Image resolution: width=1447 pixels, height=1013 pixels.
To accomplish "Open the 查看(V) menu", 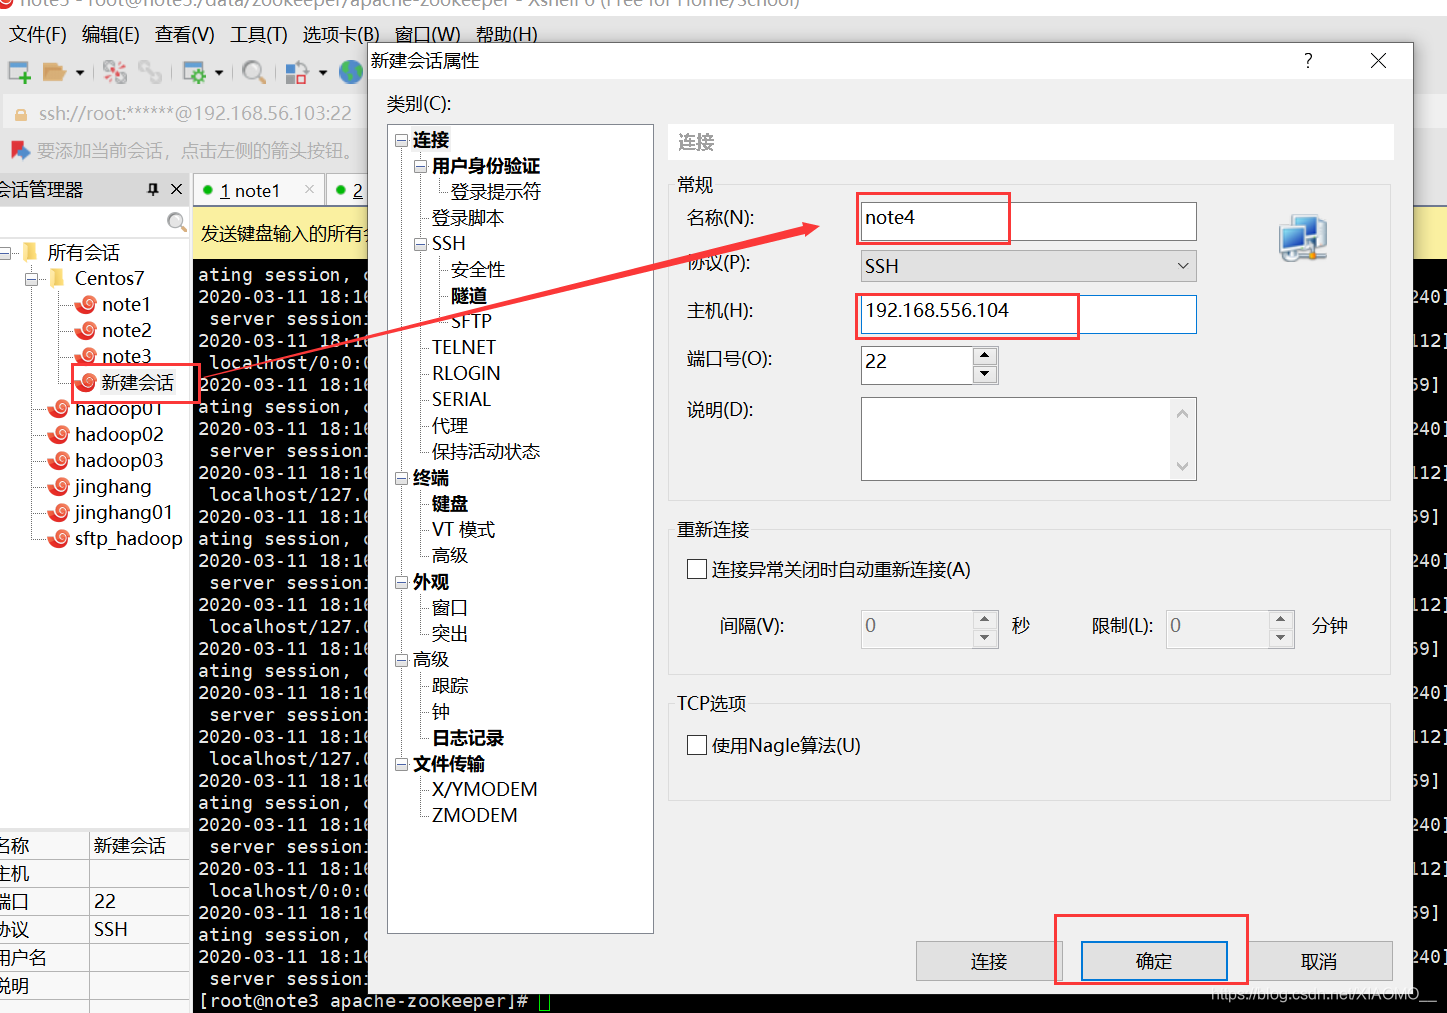I will 185,35.
